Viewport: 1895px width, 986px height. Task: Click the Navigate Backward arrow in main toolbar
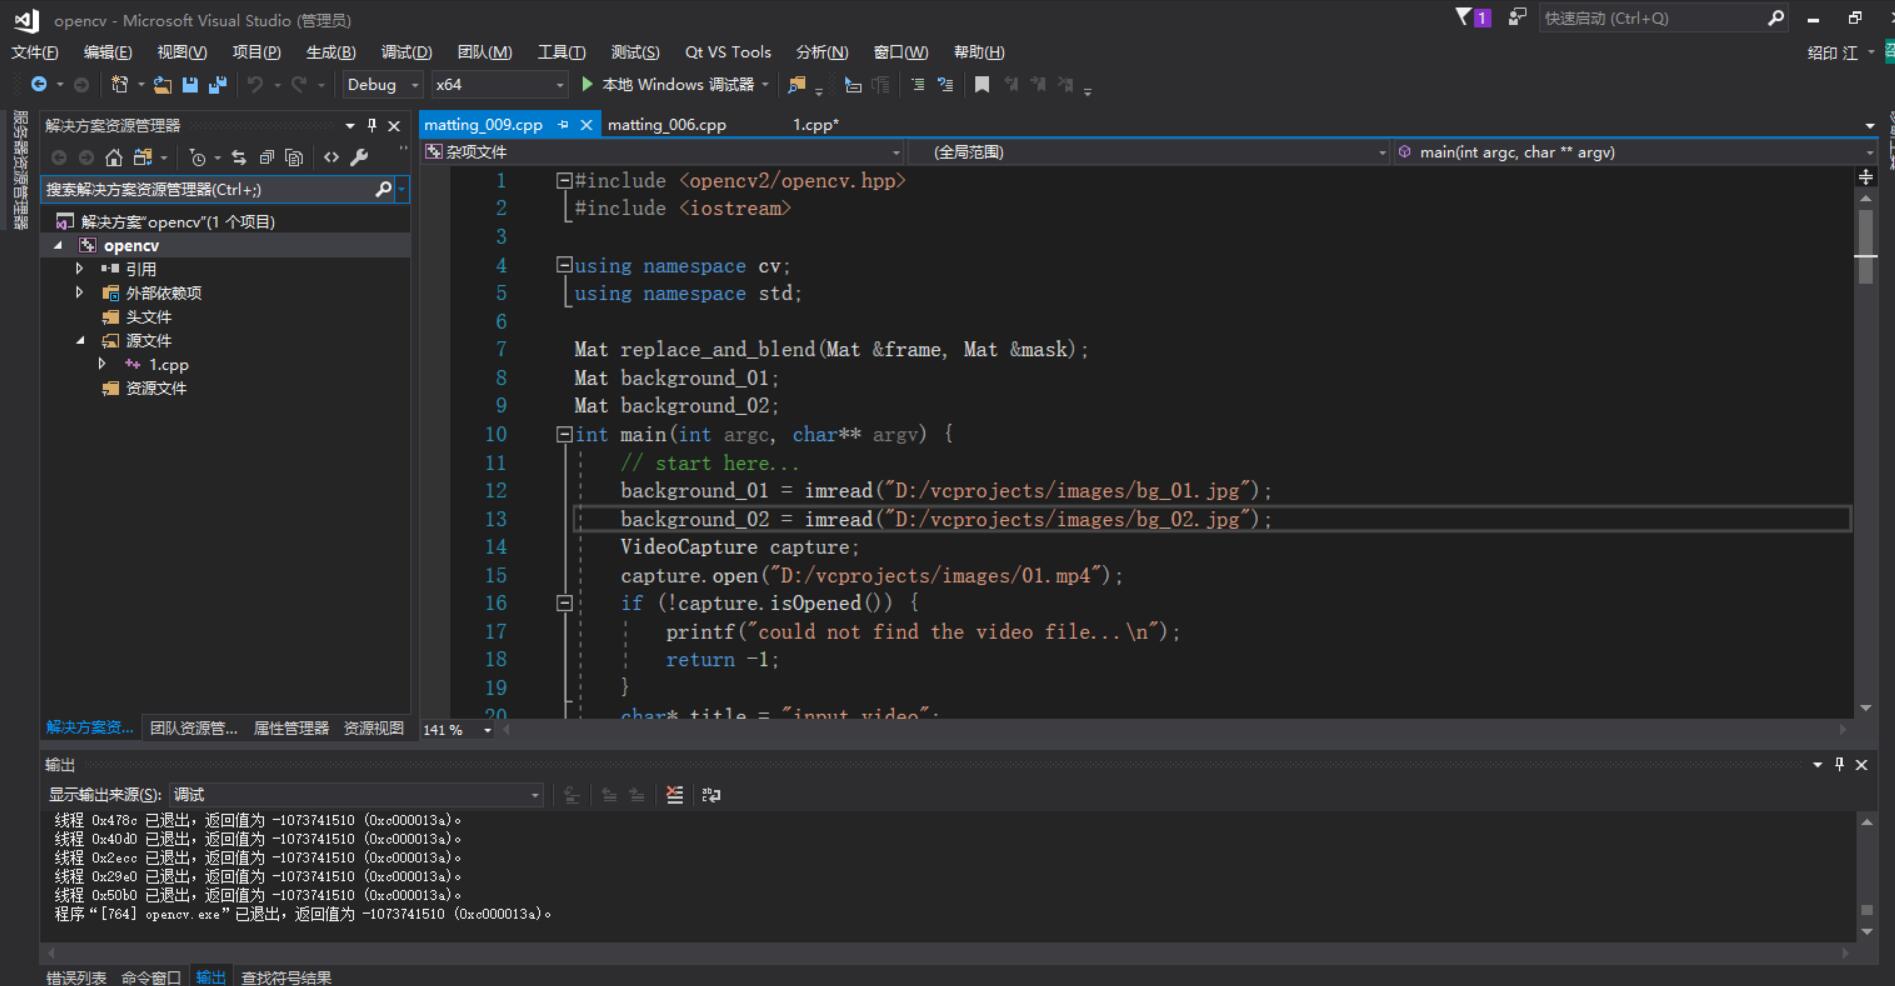coord(39,85)
